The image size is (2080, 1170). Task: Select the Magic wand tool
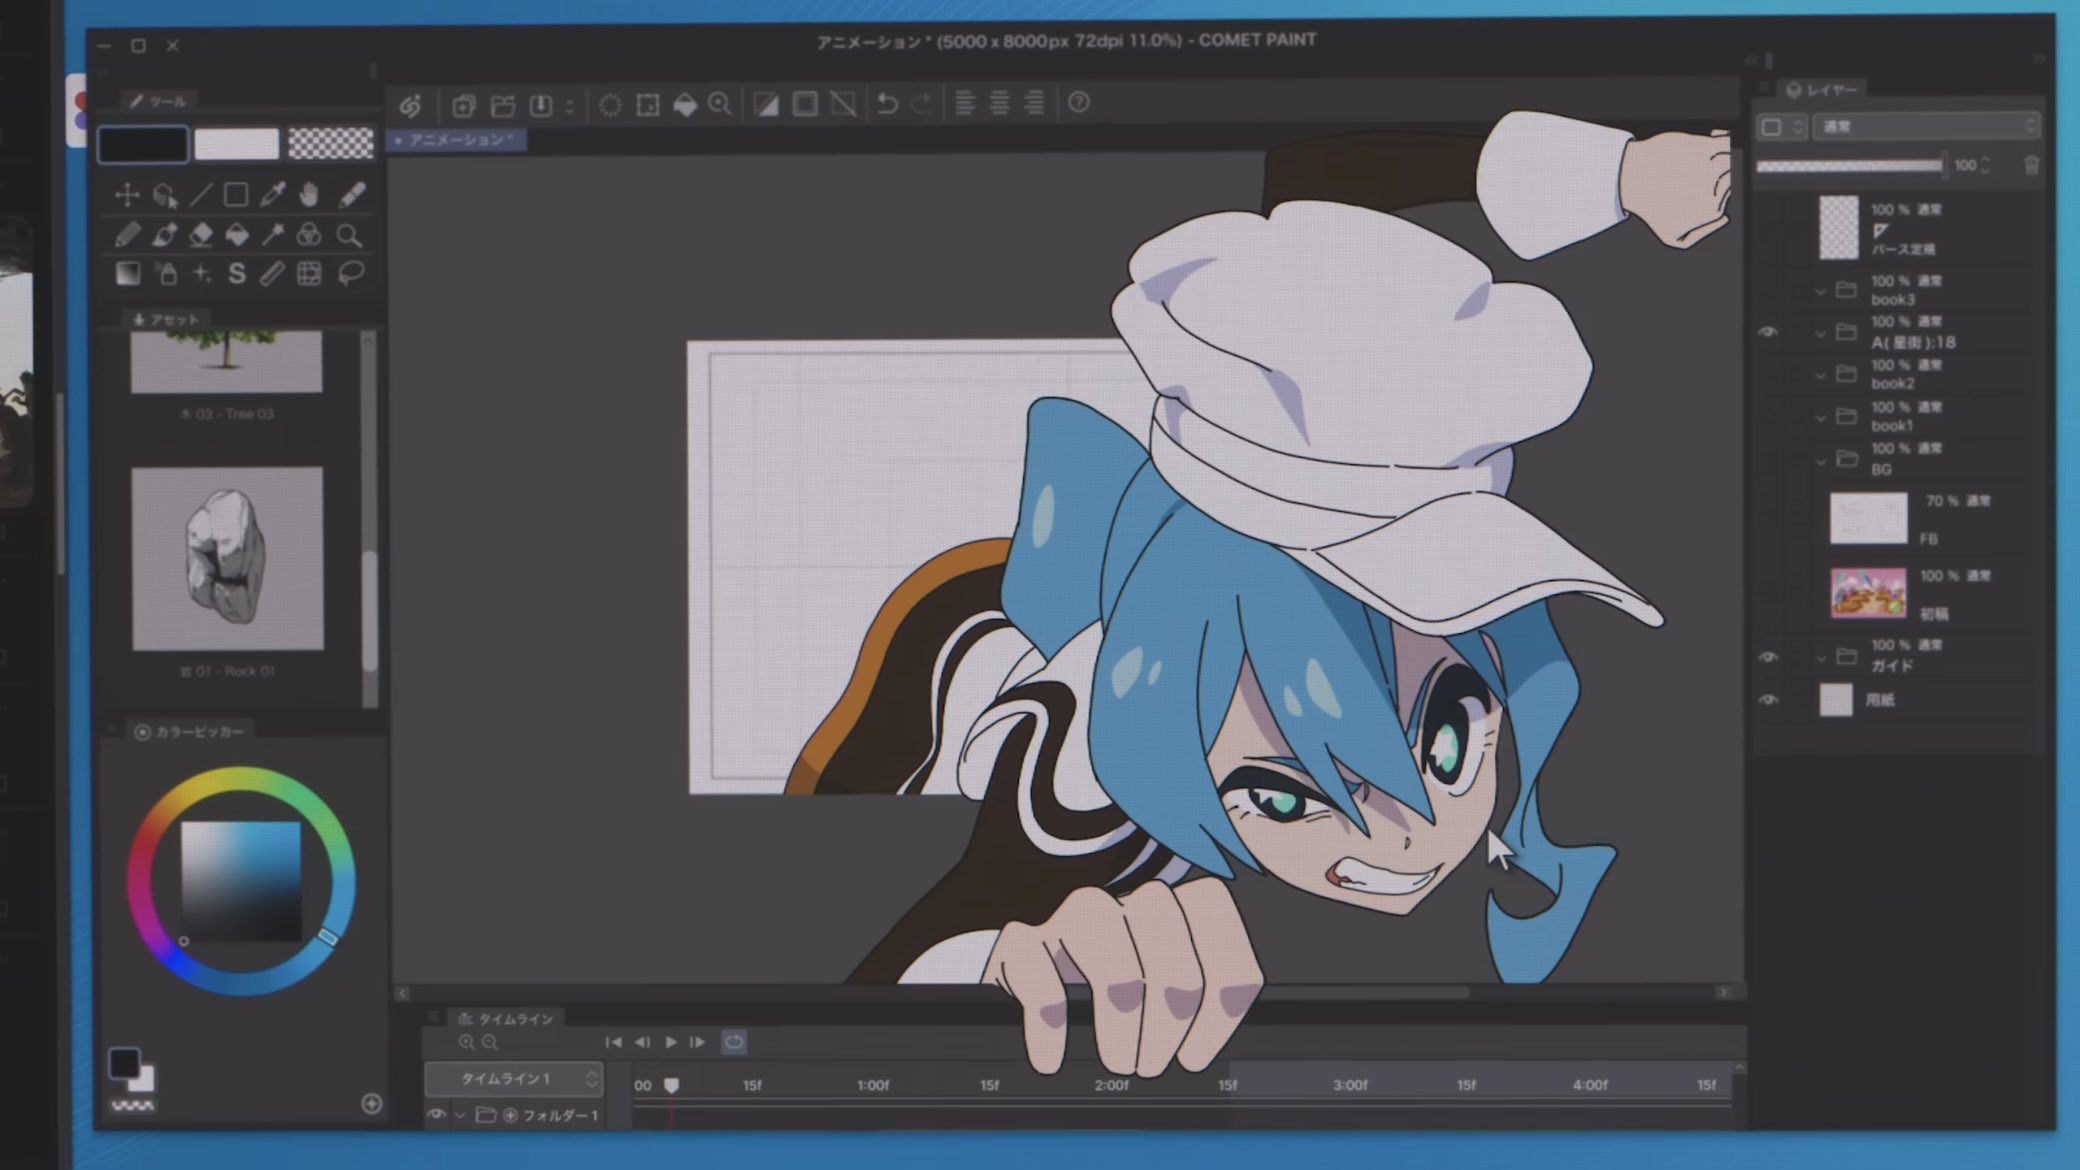(272, 235)
